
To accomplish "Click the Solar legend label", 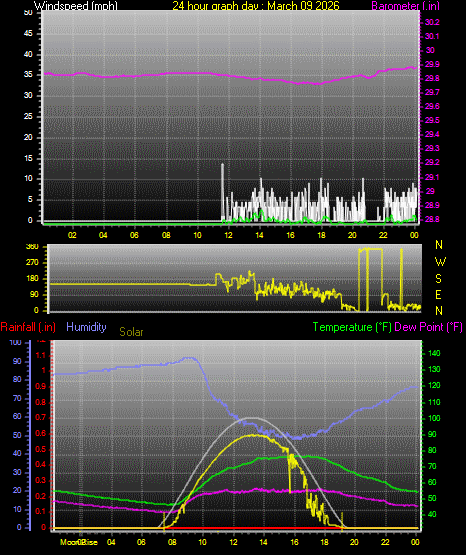I will coord(131,332).
